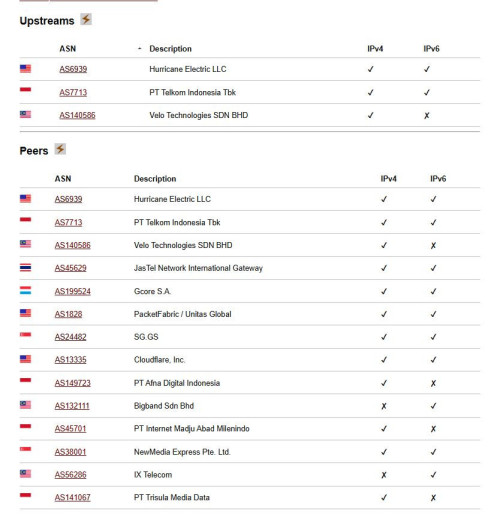Open AS6939 link in the Upstreams table

point(73,69)
